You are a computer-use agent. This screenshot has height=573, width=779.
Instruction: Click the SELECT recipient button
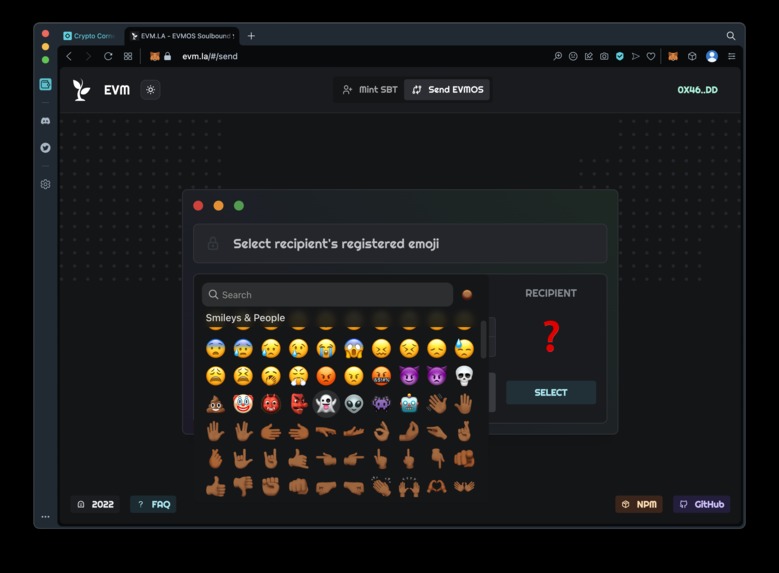coord(551,393)
